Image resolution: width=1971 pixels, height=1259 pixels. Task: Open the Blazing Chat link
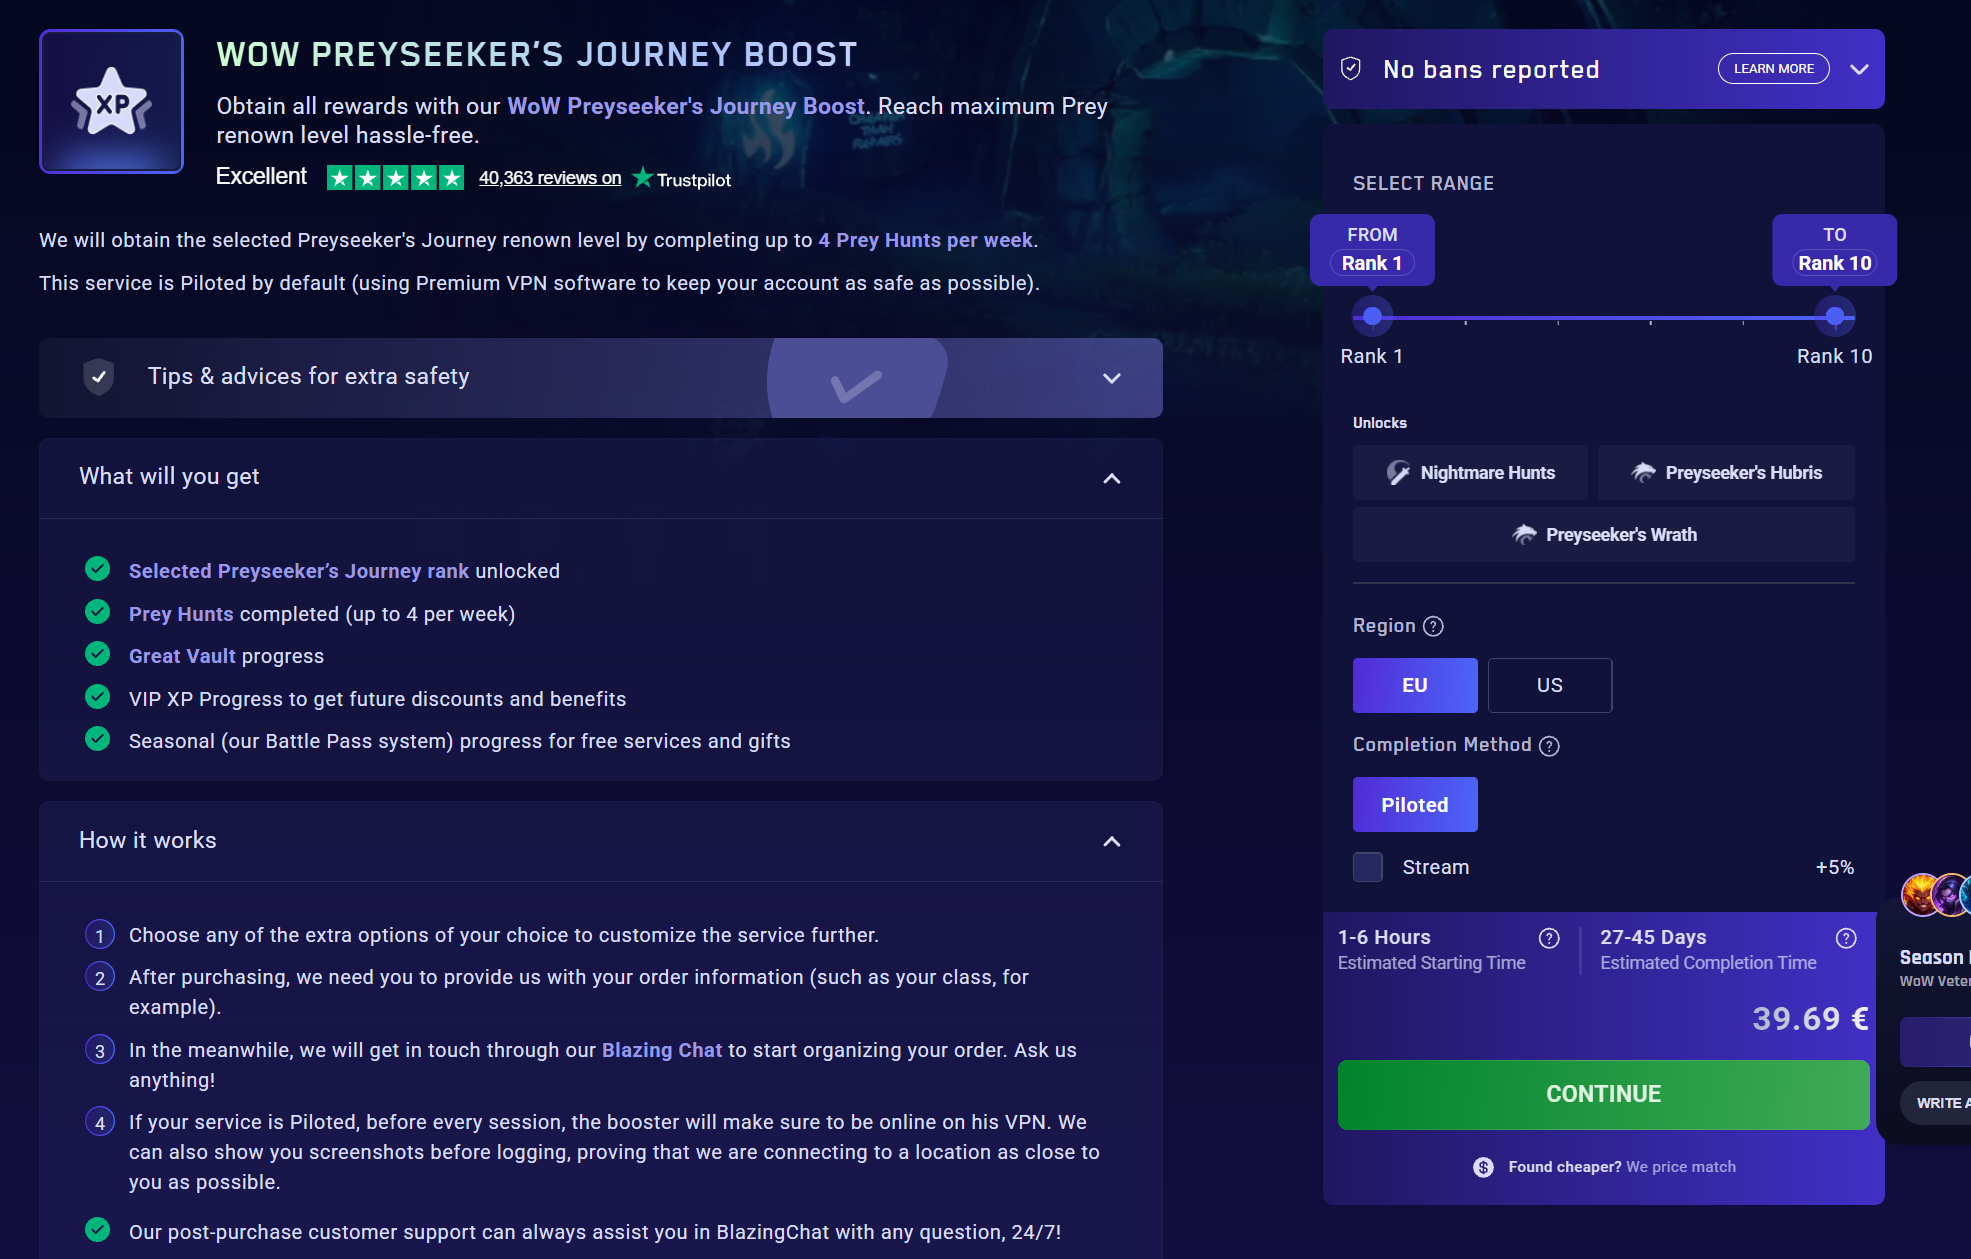(662, 1050)
